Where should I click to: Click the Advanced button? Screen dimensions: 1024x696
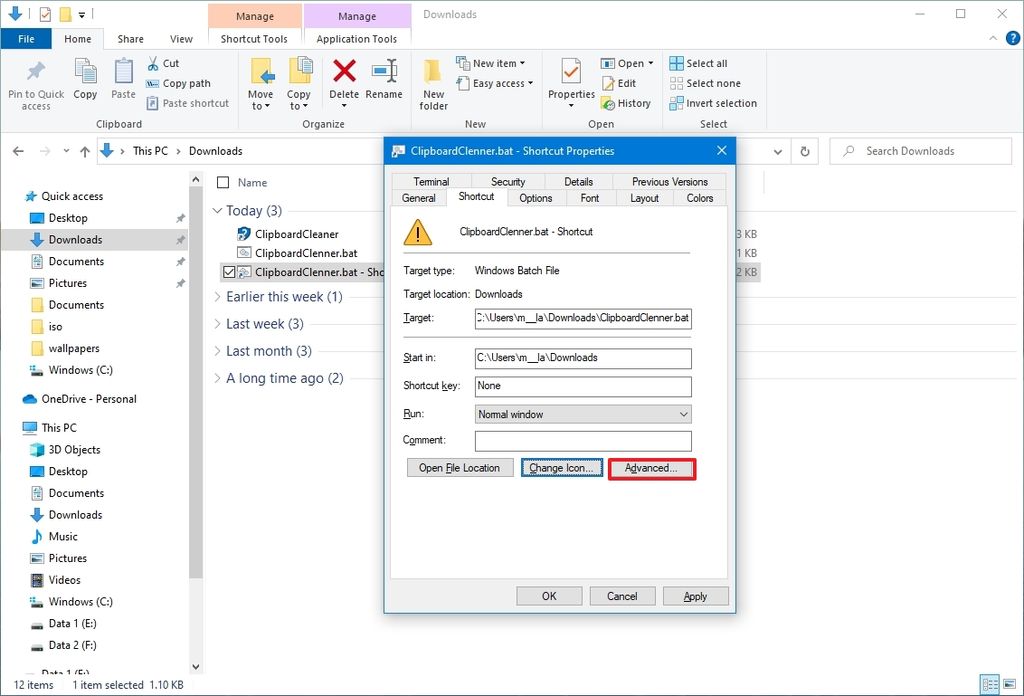(651, 467)
